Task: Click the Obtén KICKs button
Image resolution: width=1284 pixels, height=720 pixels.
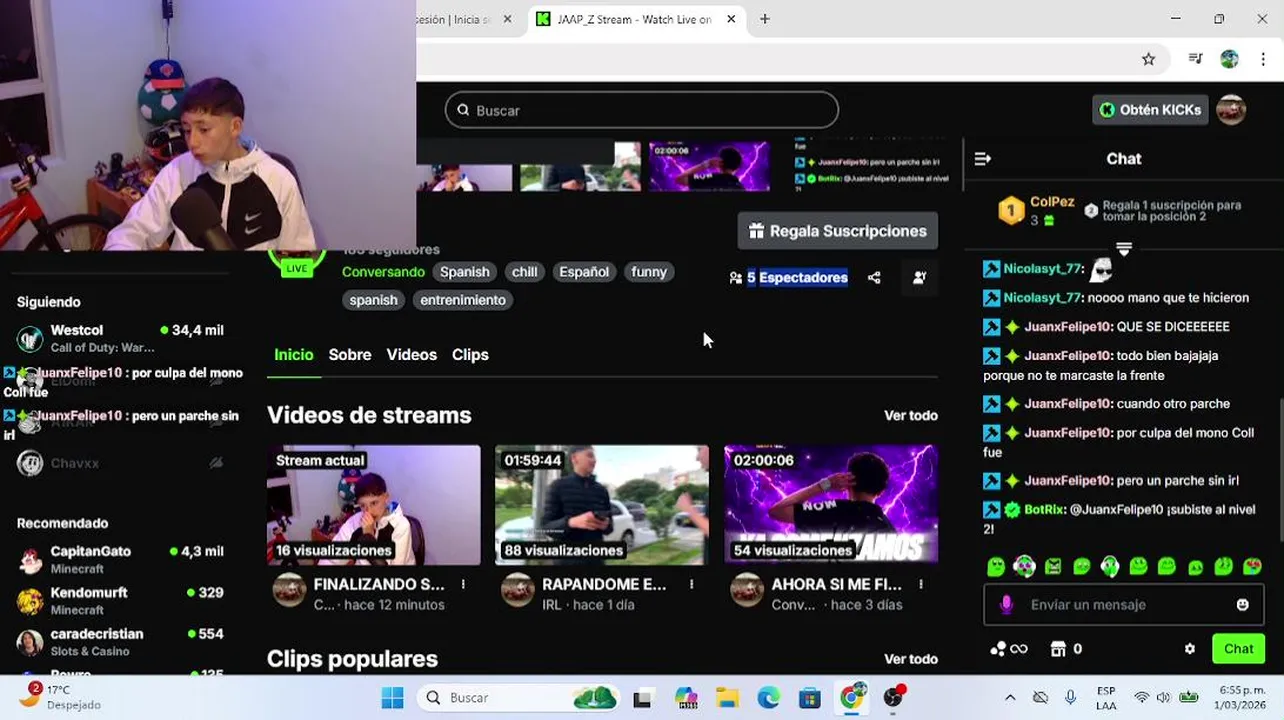Action: (x=1150, y=110)
